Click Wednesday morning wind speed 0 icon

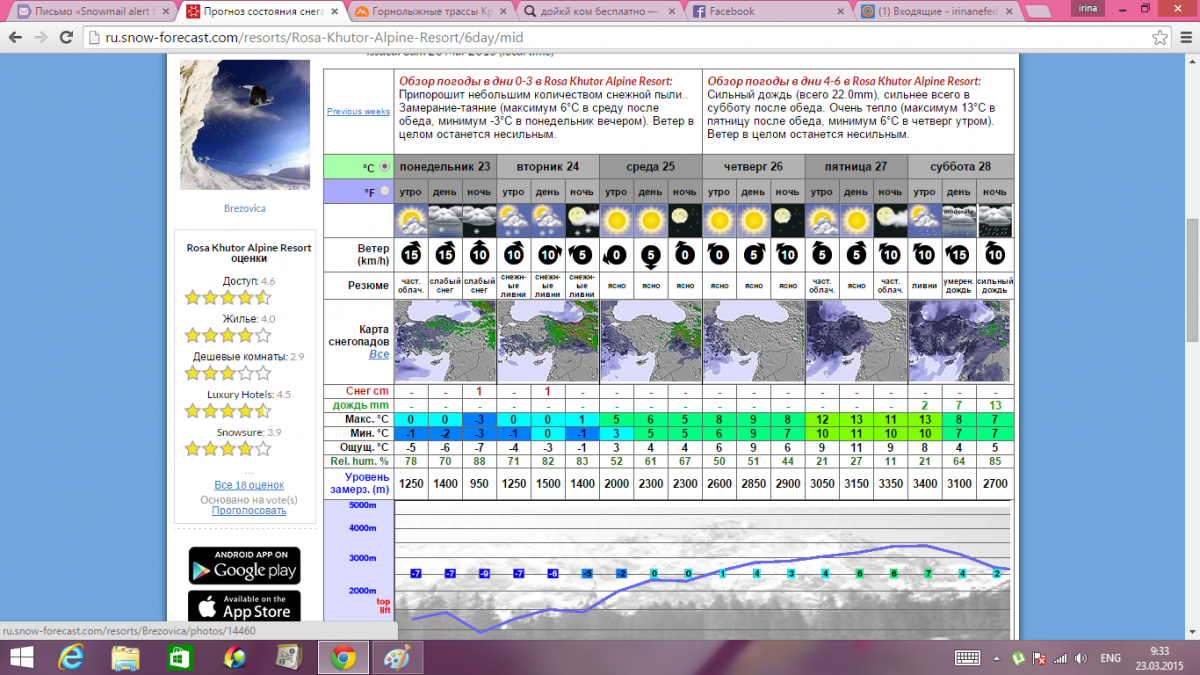pyautogui.click(x=616, y=254)
